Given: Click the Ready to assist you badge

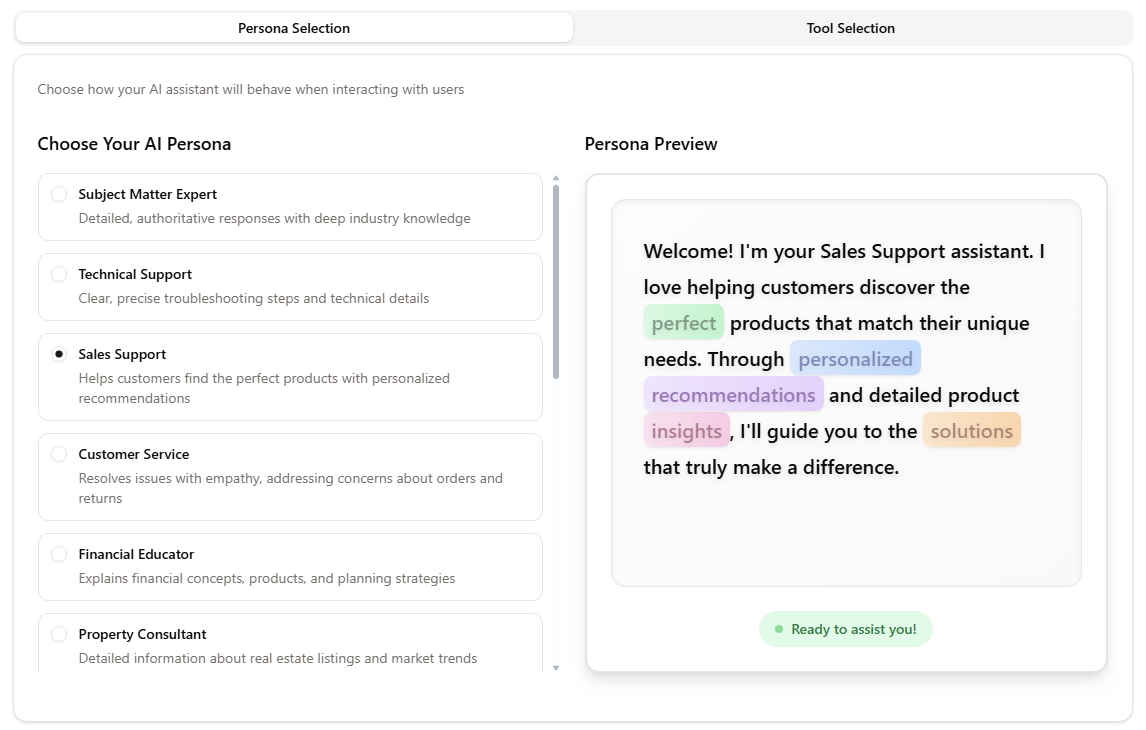Looking at the screenshot, I should 846,629.
